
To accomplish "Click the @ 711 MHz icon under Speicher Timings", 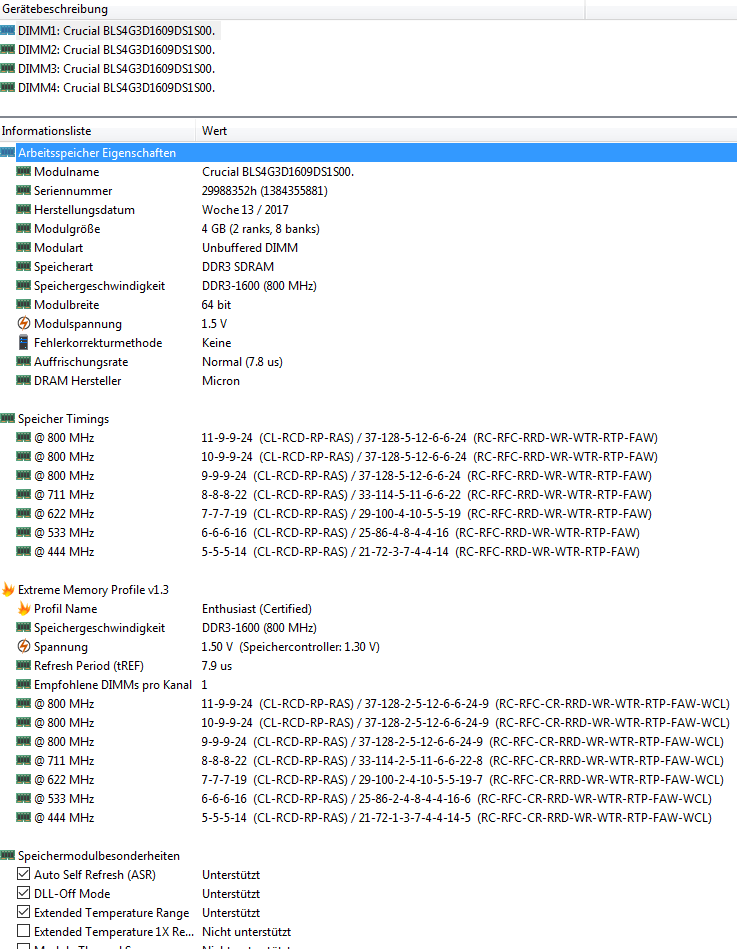I will (x=24, y=494).
